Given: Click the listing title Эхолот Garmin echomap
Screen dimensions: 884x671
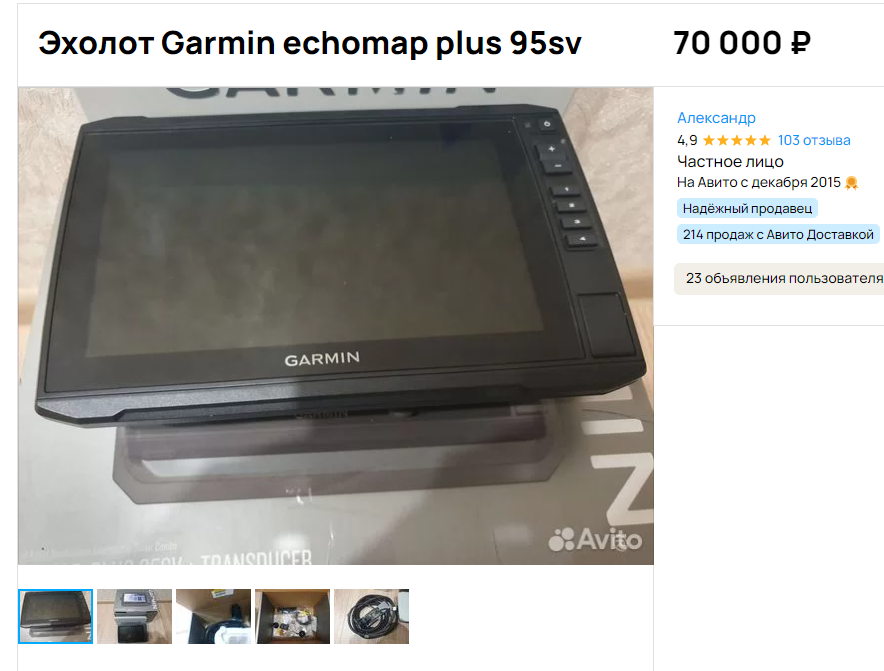Looking at the screenshot, I should click(310, 43).
